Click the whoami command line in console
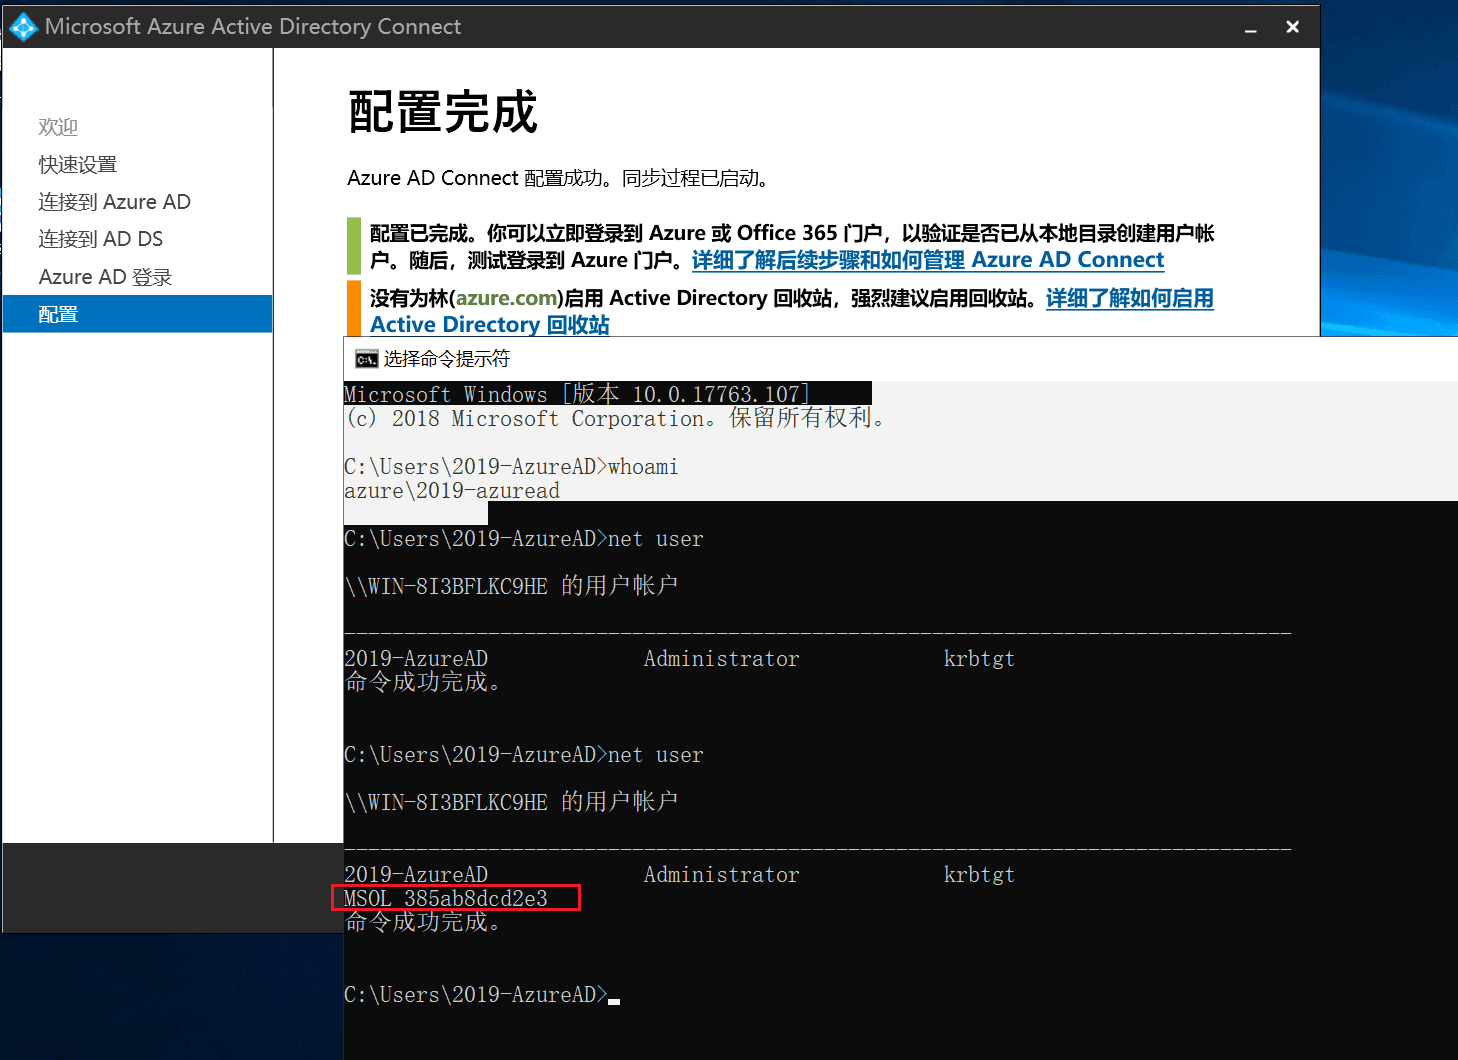The width and height of the screenshot is (1458, 1060). pos(510,467)
